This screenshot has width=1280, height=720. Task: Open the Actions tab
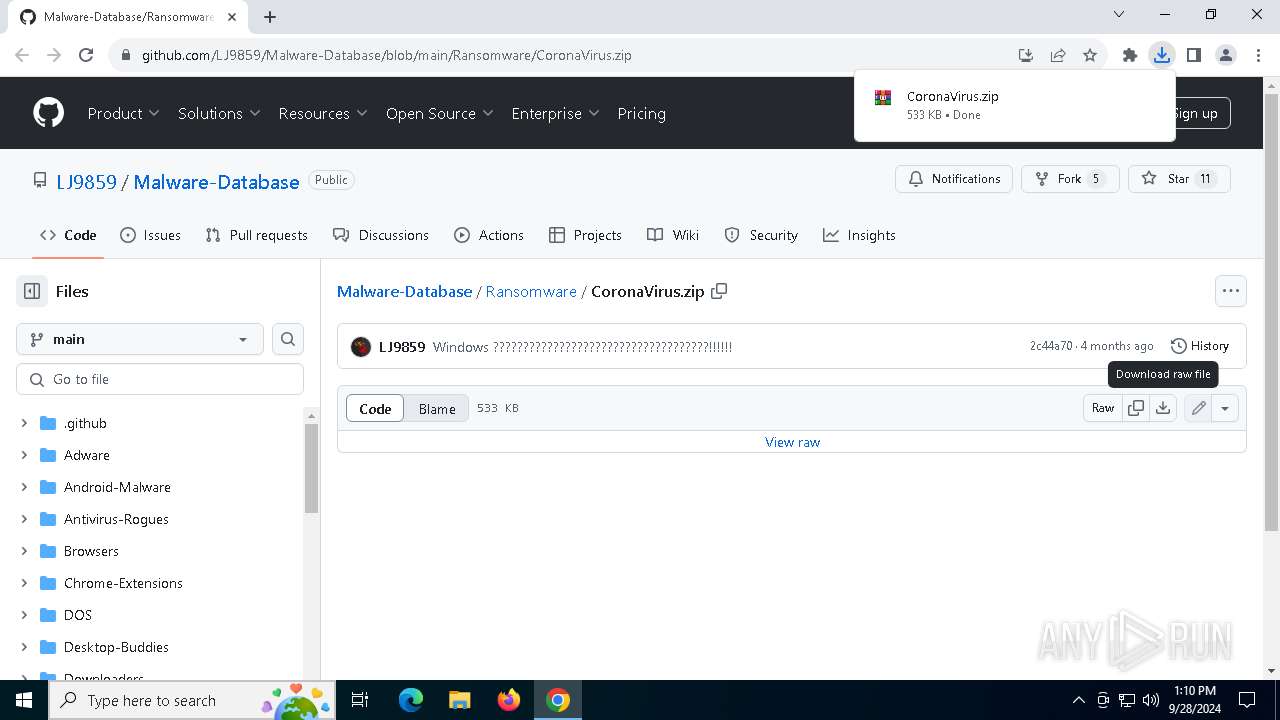coord(489,235)
